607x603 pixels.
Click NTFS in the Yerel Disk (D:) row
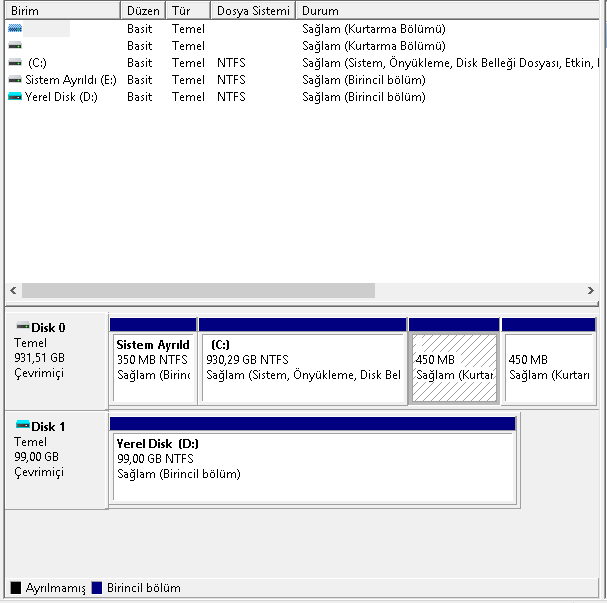(x=231, y=97)
